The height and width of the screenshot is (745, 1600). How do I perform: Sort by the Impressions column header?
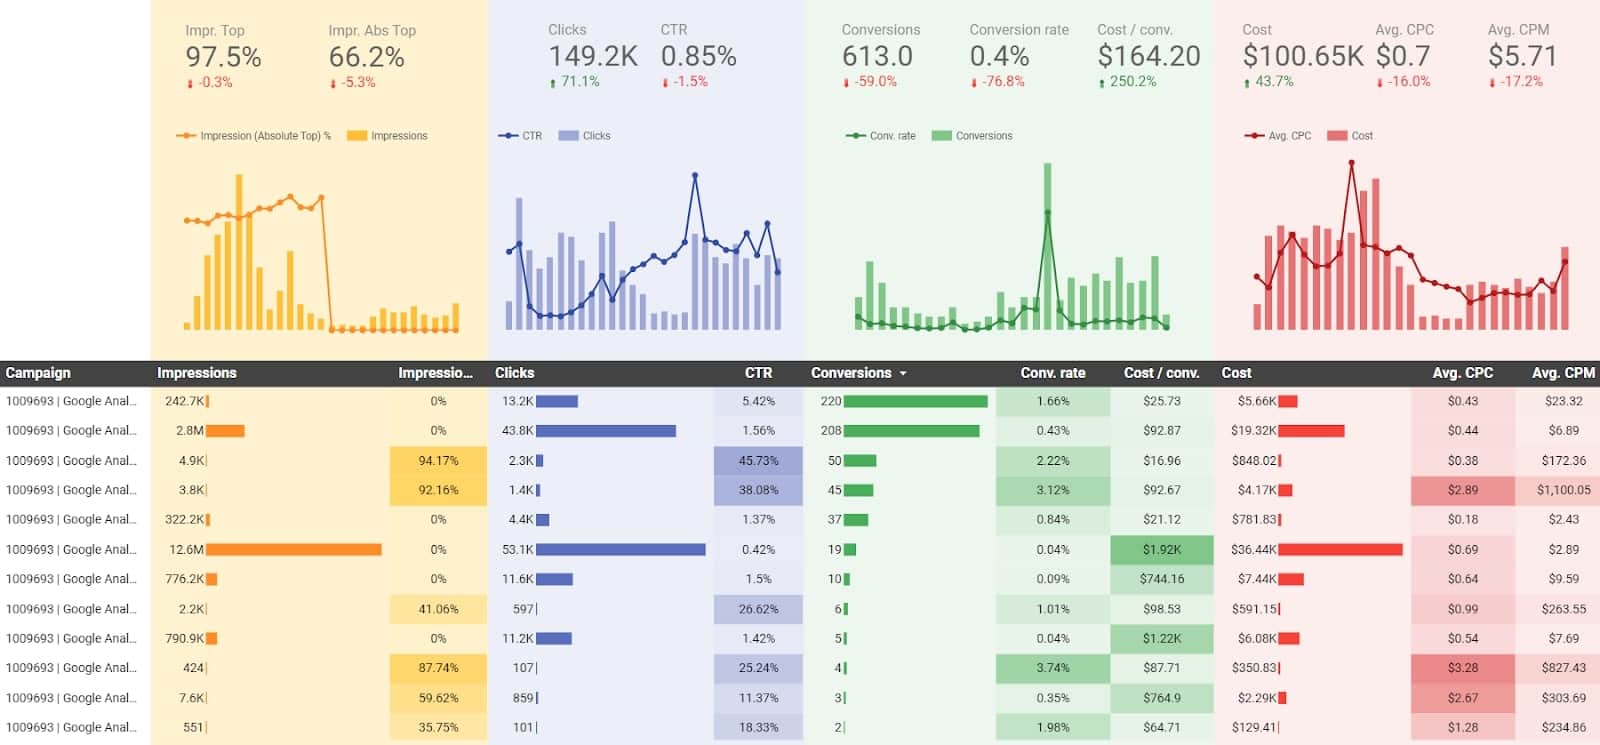[196, 373]
